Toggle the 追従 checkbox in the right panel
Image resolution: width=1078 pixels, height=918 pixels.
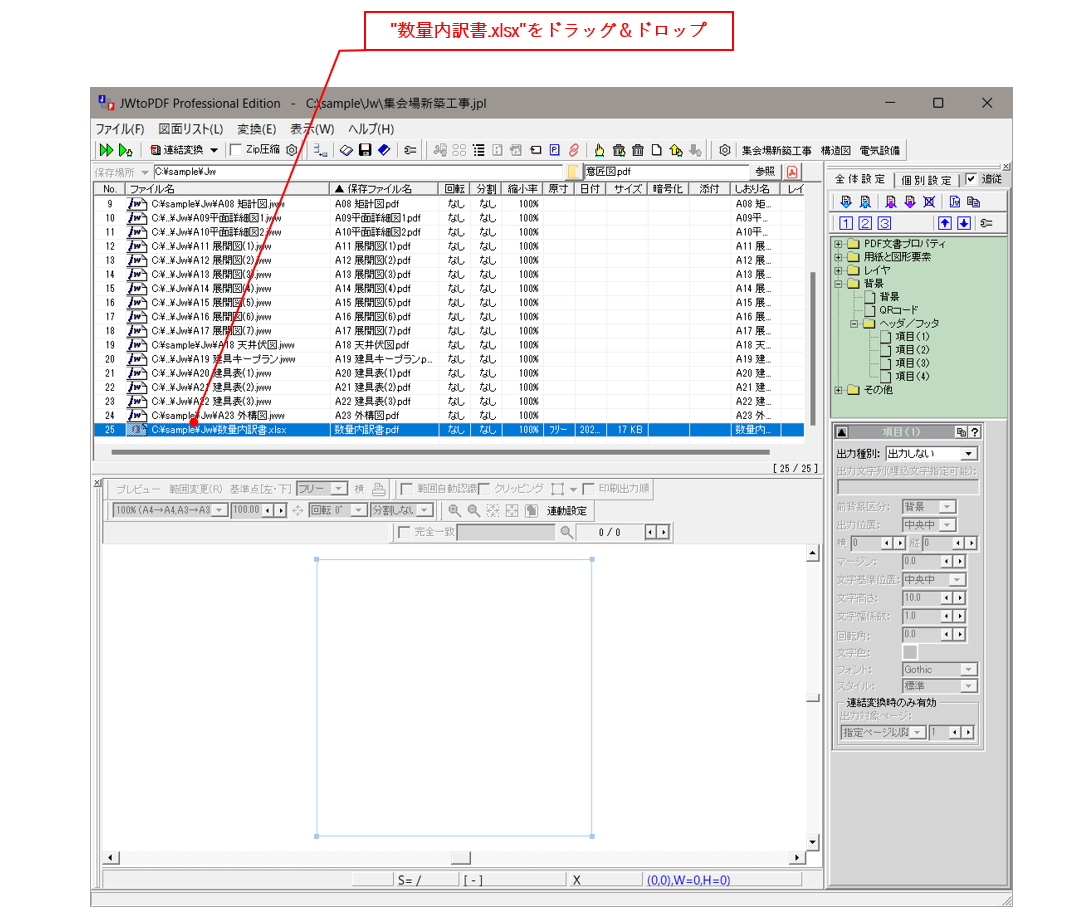[972, 180]
